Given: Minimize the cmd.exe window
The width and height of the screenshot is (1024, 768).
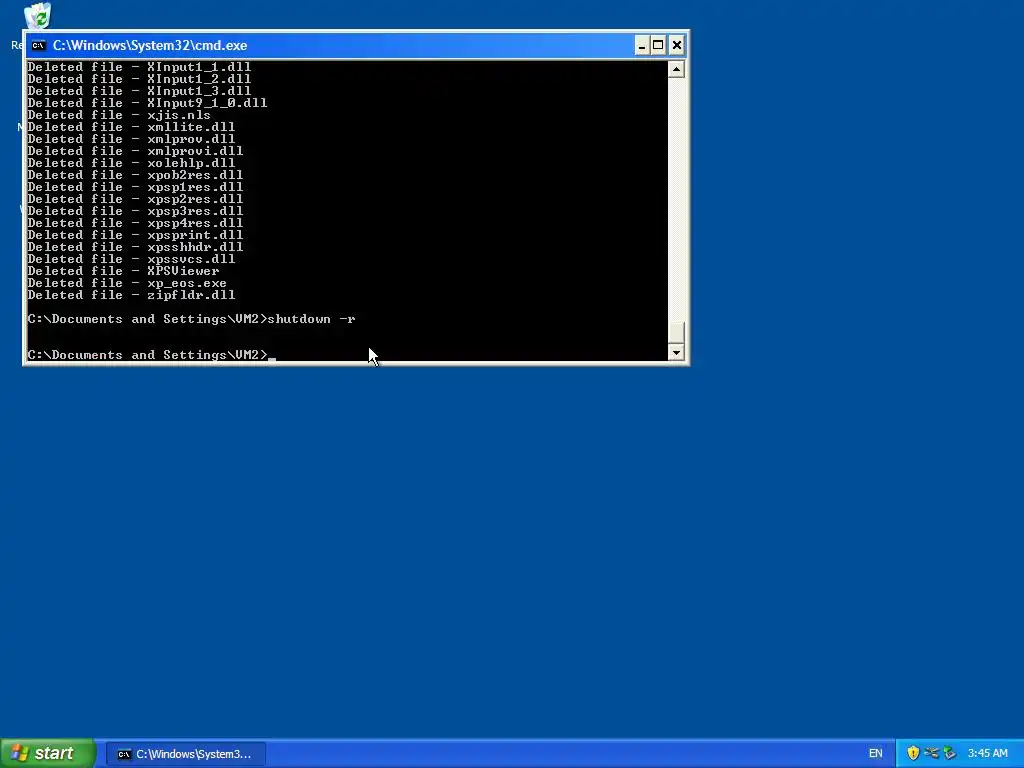Looking at the screenshot, I should point(641,45).
